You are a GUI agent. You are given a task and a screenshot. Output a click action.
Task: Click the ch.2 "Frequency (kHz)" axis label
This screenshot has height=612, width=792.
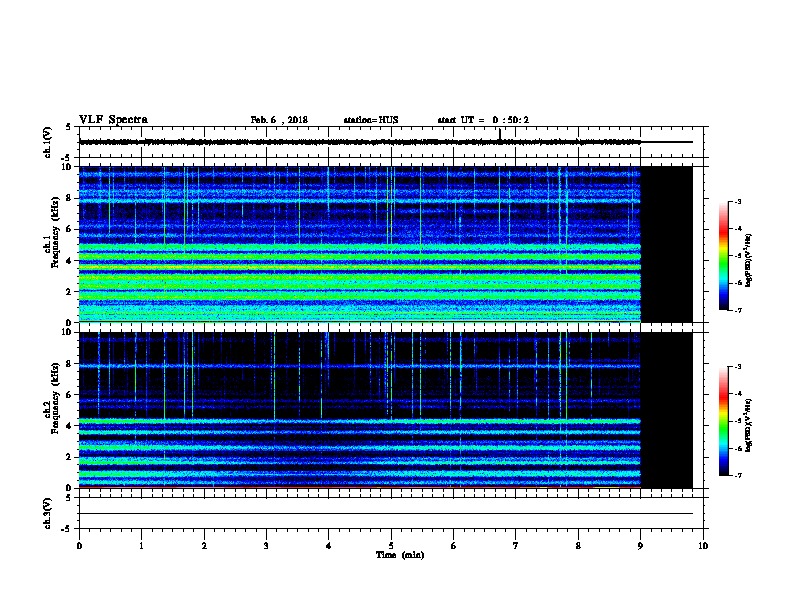pyautogui.click(x=55, y=398)
